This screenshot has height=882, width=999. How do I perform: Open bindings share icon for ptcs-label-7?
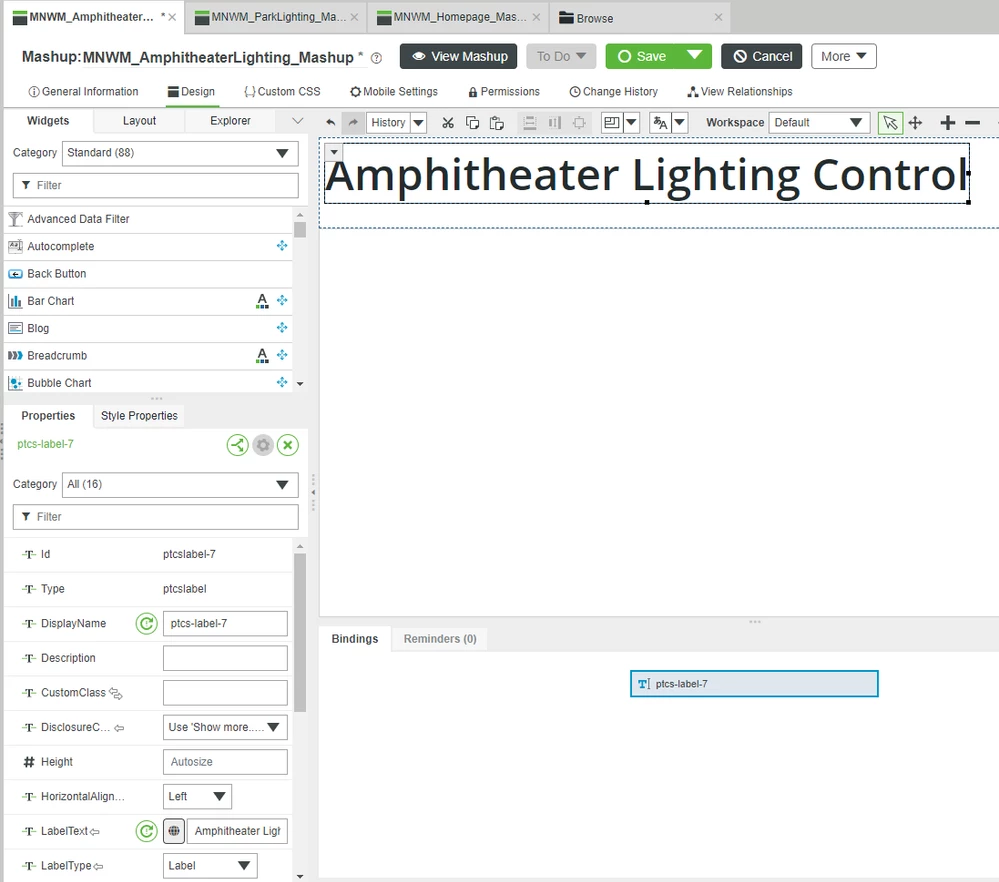pyautogui.click(x=238, y=445)
